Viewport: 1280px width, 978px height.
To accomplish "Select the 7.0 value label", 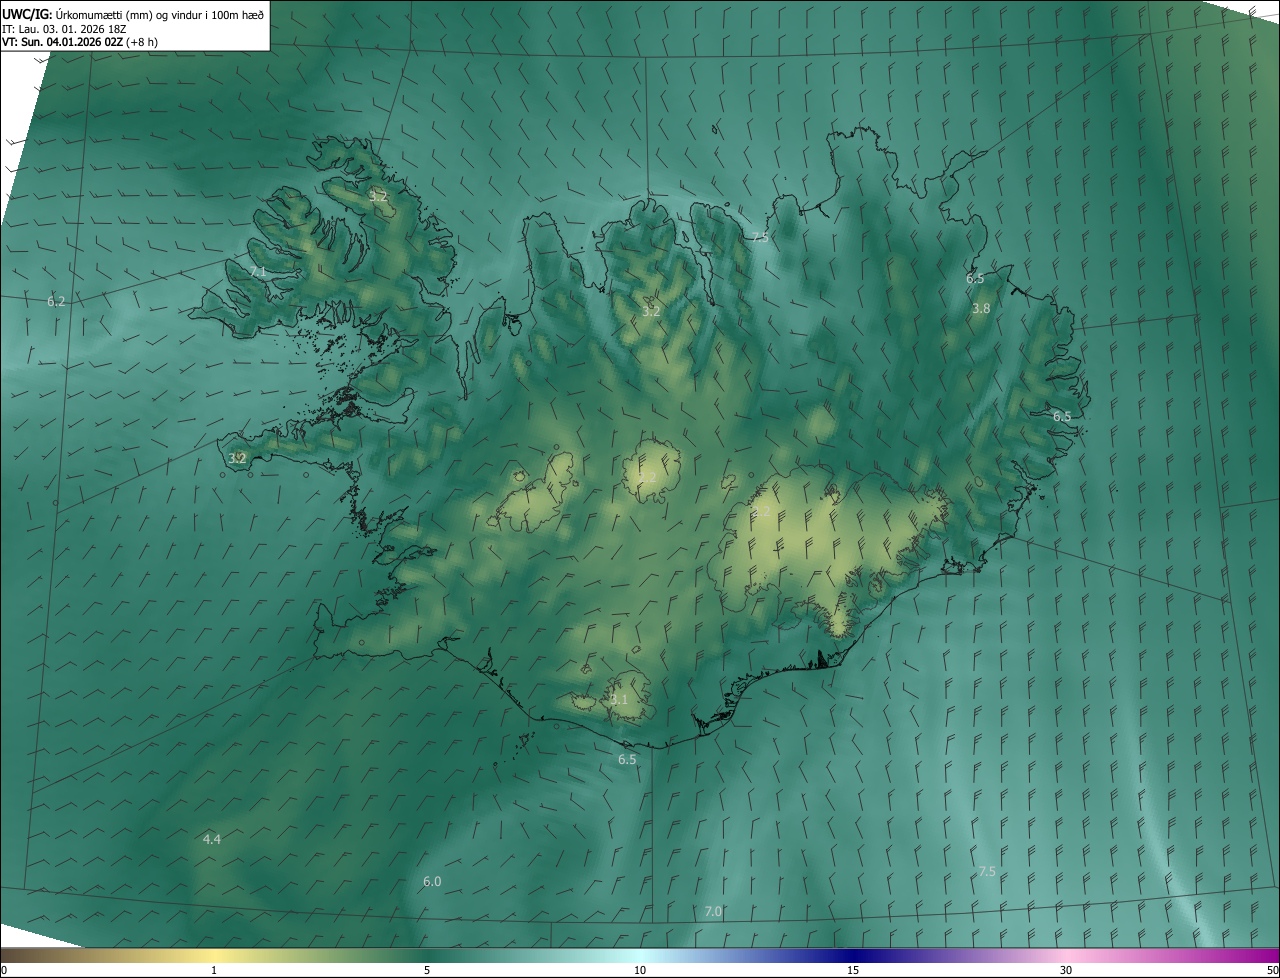I will pos(713,911).
